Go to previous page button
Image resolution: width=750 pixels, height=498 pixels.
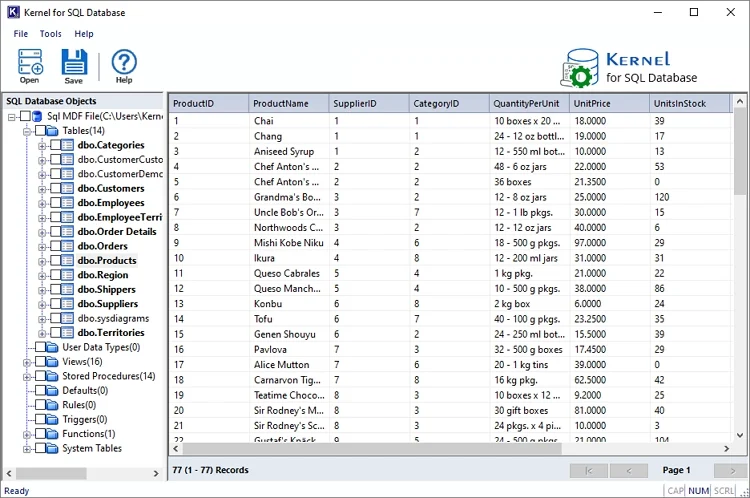pos(629,470)
